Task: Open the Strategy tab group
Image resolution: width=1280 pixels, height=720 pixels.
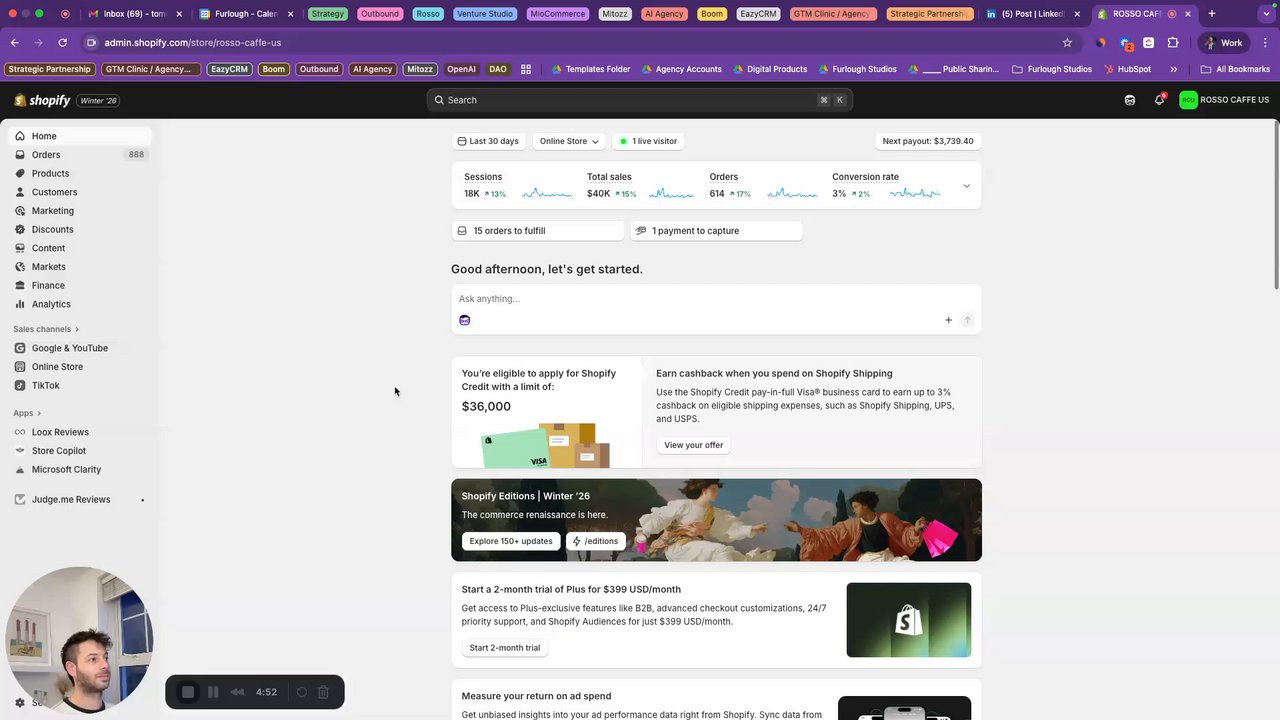Action: click(x=327, y=14)
